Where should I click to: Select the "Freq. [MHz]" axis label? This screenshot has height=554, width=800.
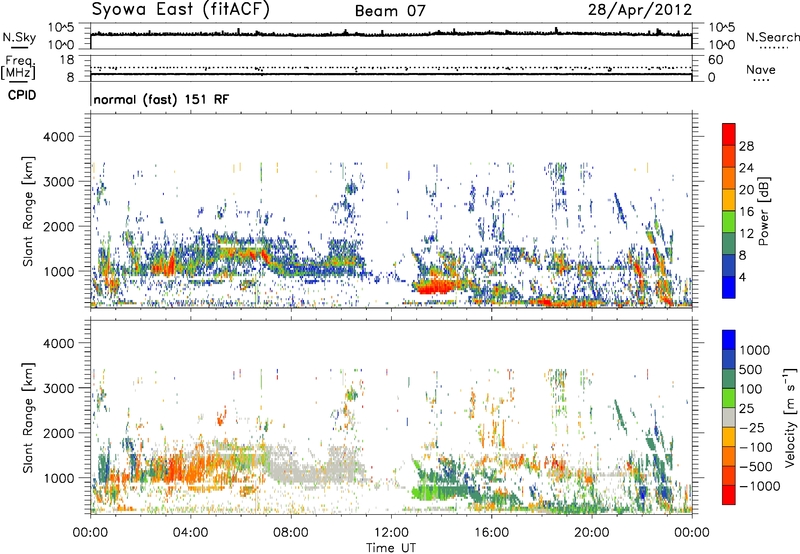pyautogui.click(x=18, y=67)
